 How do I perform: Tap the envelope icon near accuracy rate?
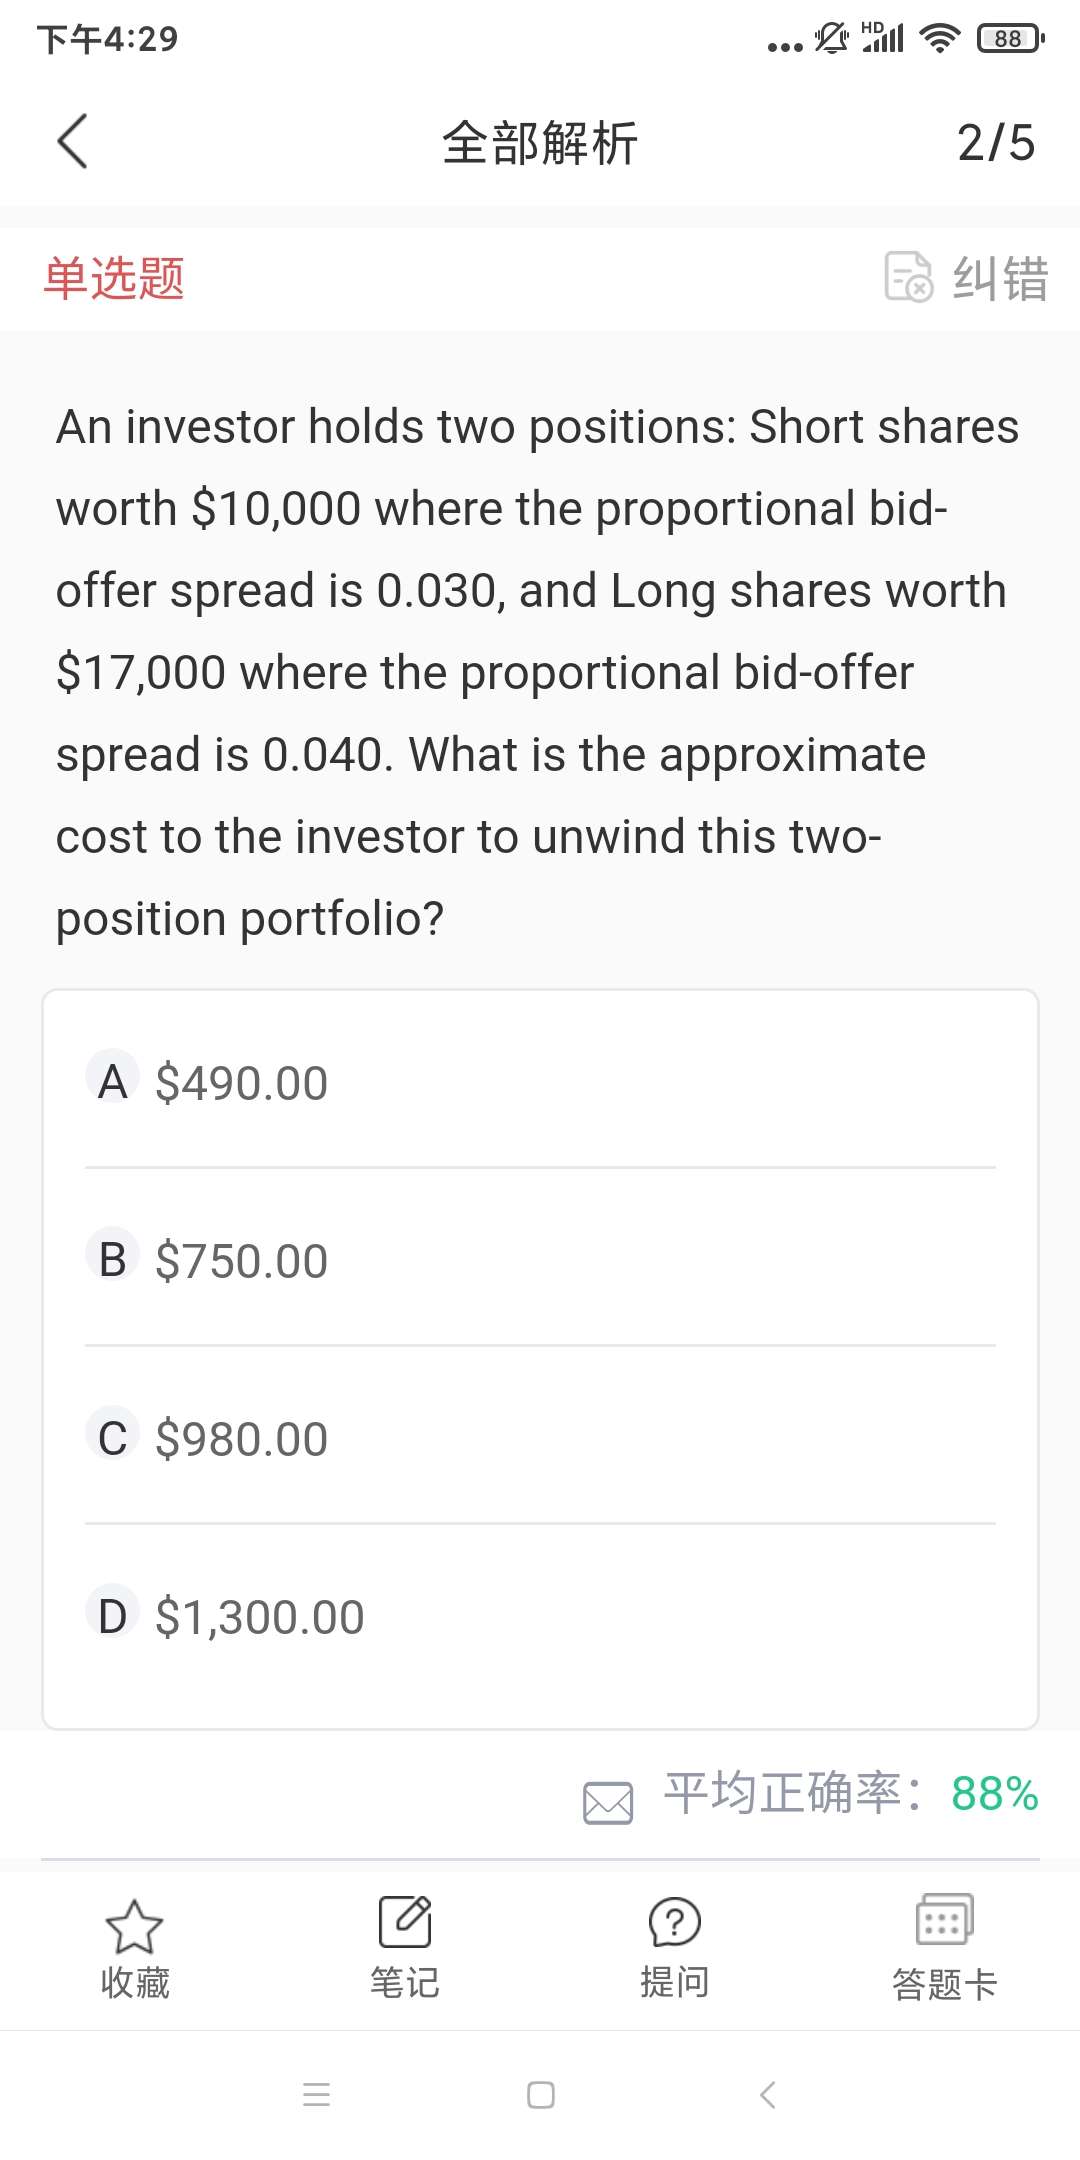[x=608, y=1803]
